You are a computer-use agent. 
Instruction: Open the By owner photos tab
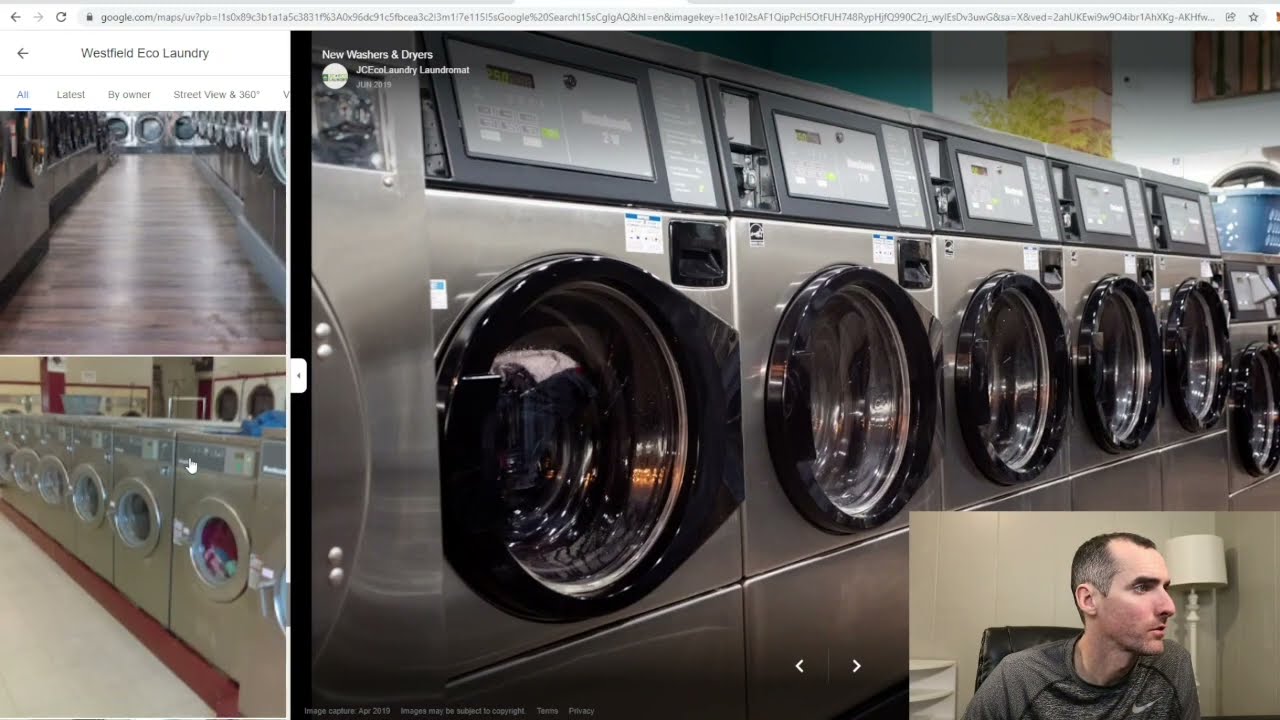tap(129, 94)
